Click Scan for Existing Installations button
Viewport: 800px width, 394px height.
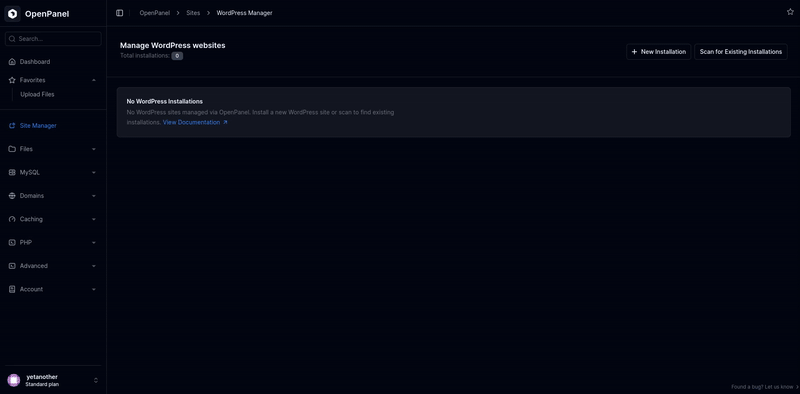[741, 52]
